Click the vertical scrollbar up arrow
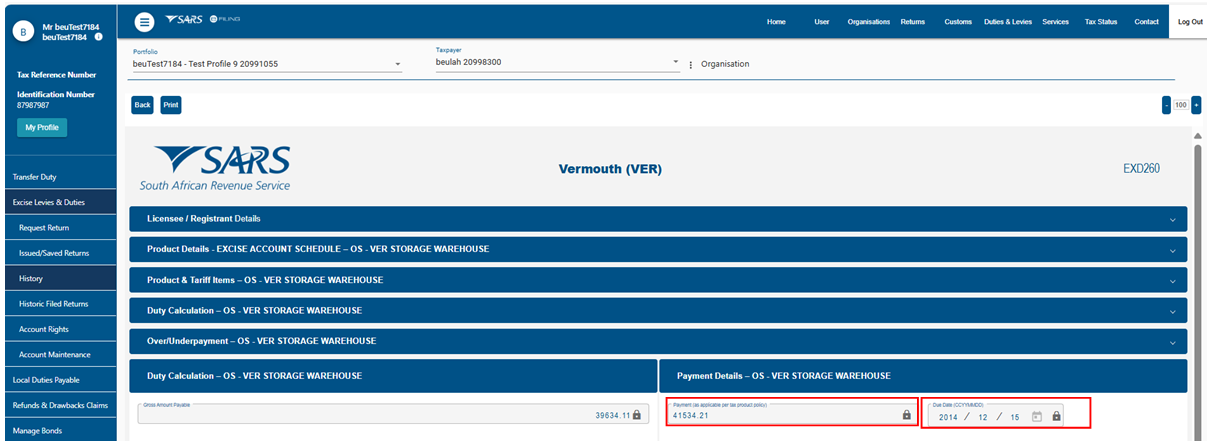This screenshot has width=1207, height=447. point(1197,136)
